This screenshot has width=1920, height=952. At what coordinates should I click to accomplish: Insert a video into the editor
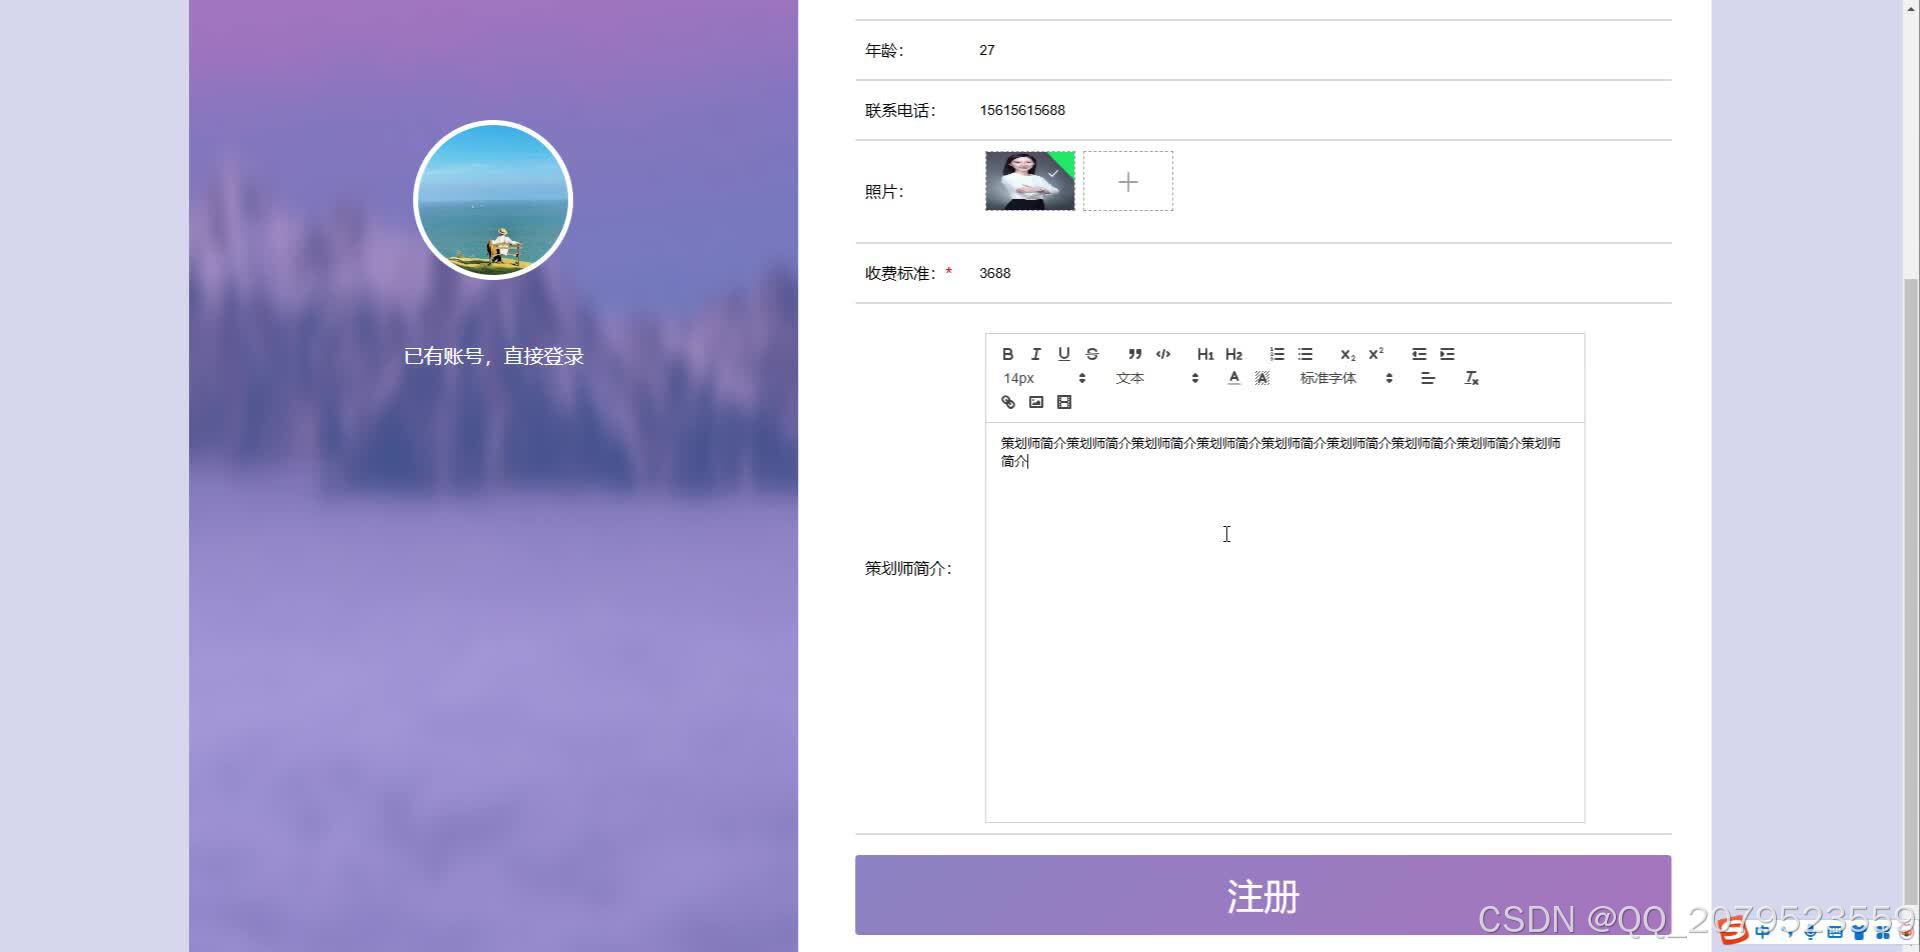pos(1064,402)
